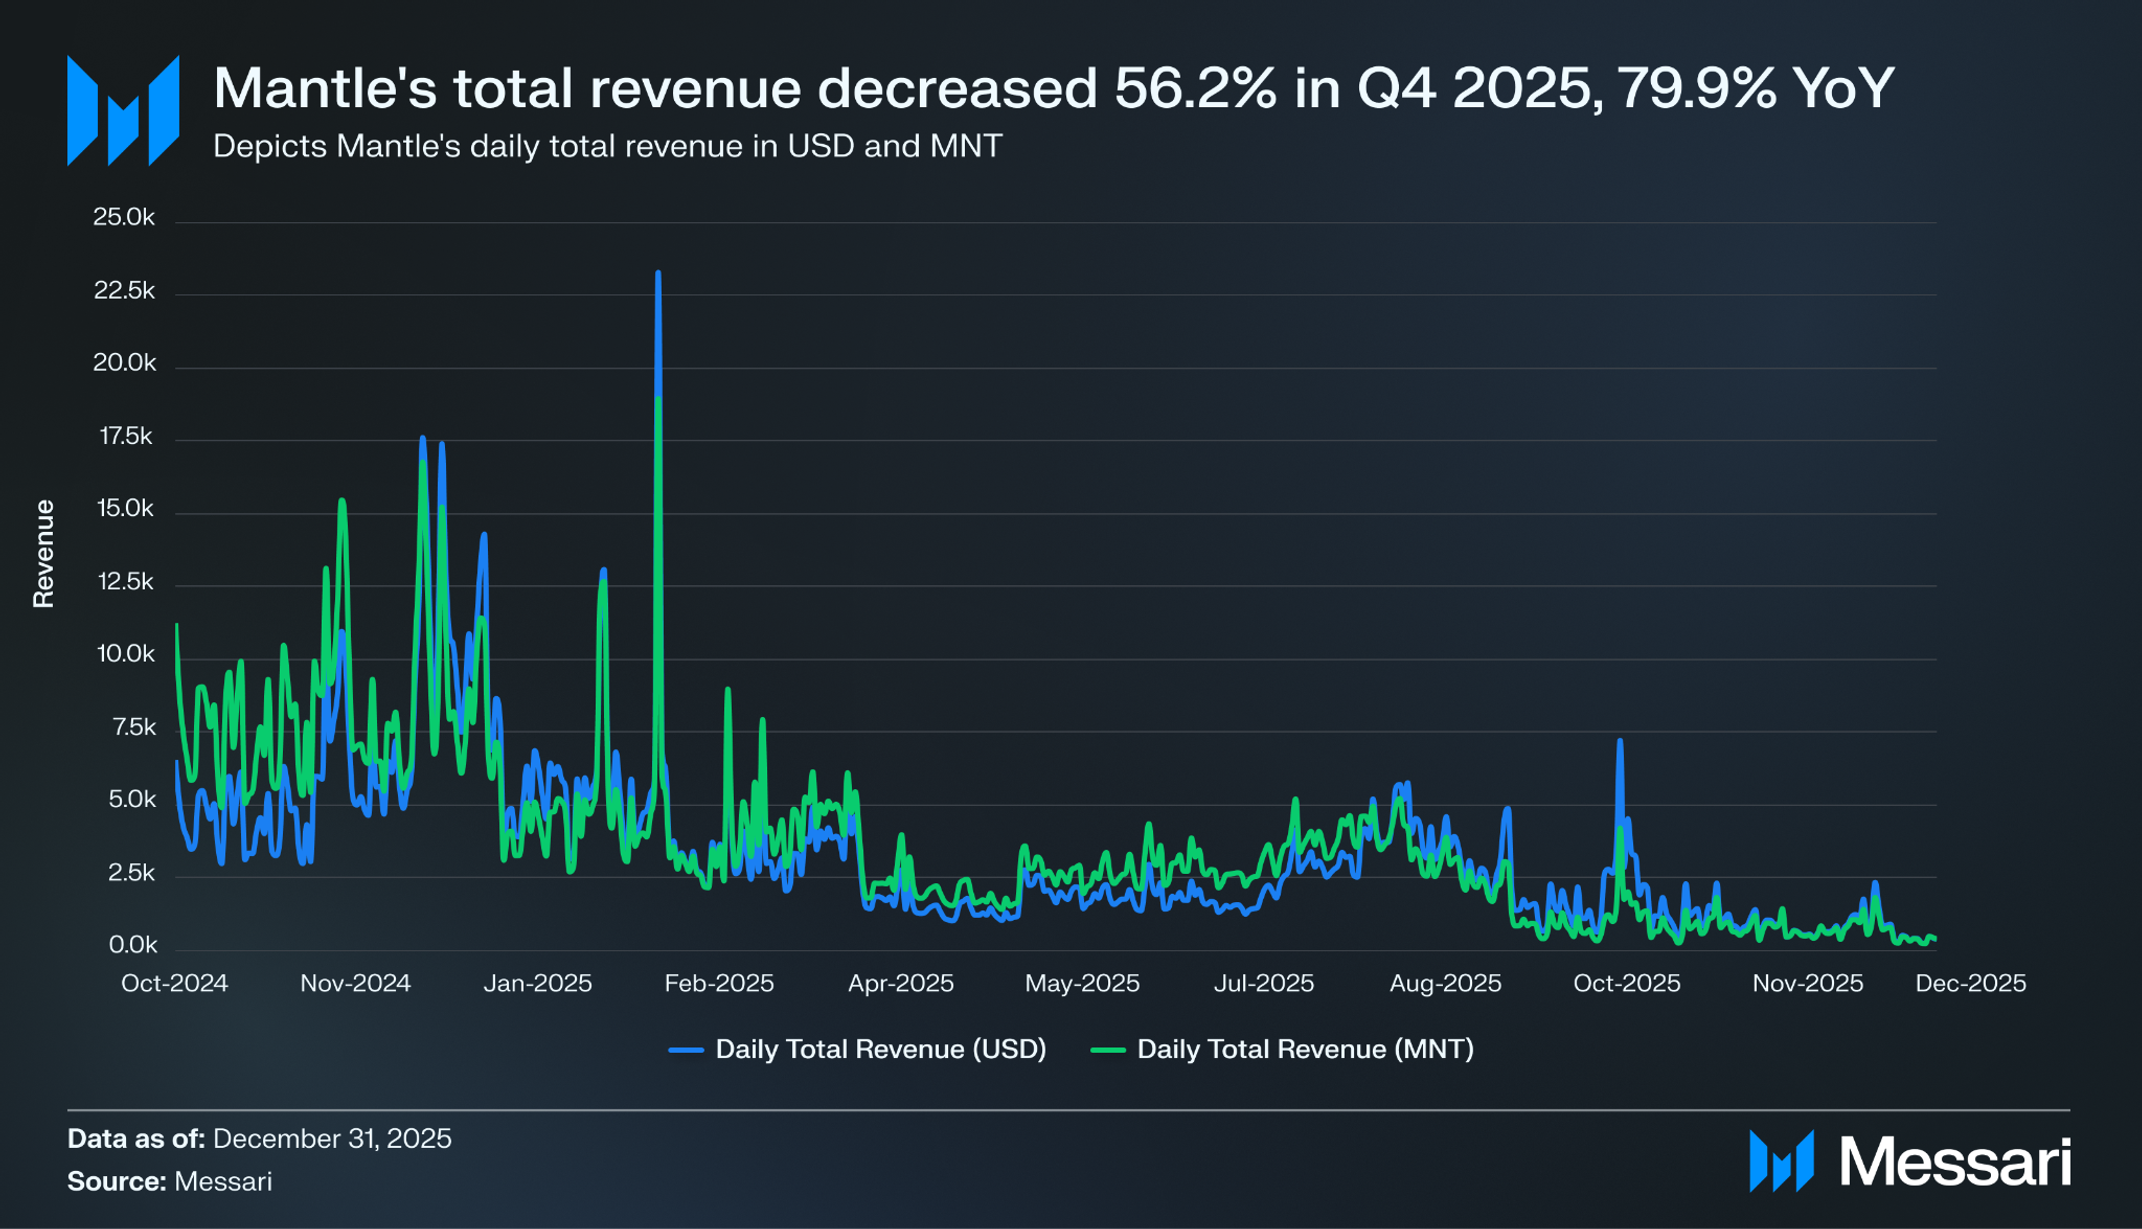Select the Apr-2025 x-axis label
Screen dimensions: 2142x1229
pyautogui.click(x=900, y=983)
